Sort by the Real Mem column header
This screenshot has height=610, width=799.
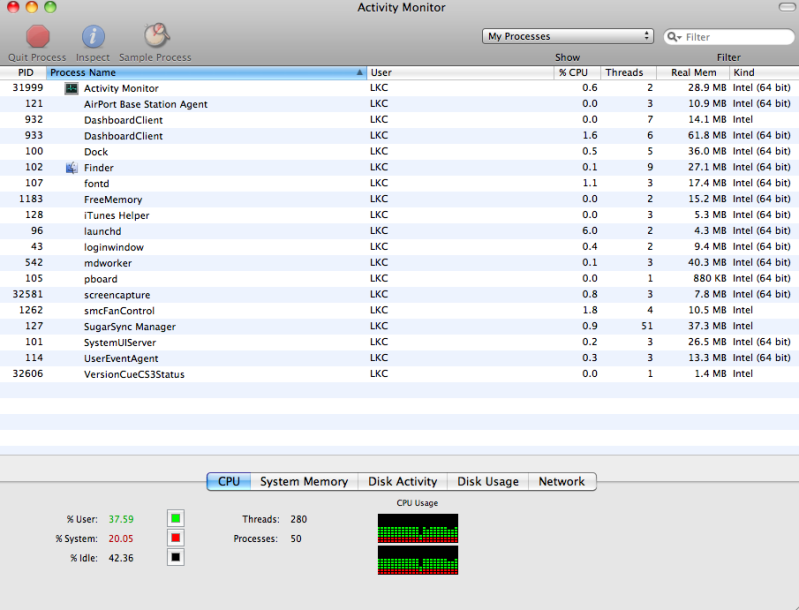[693, 72]
